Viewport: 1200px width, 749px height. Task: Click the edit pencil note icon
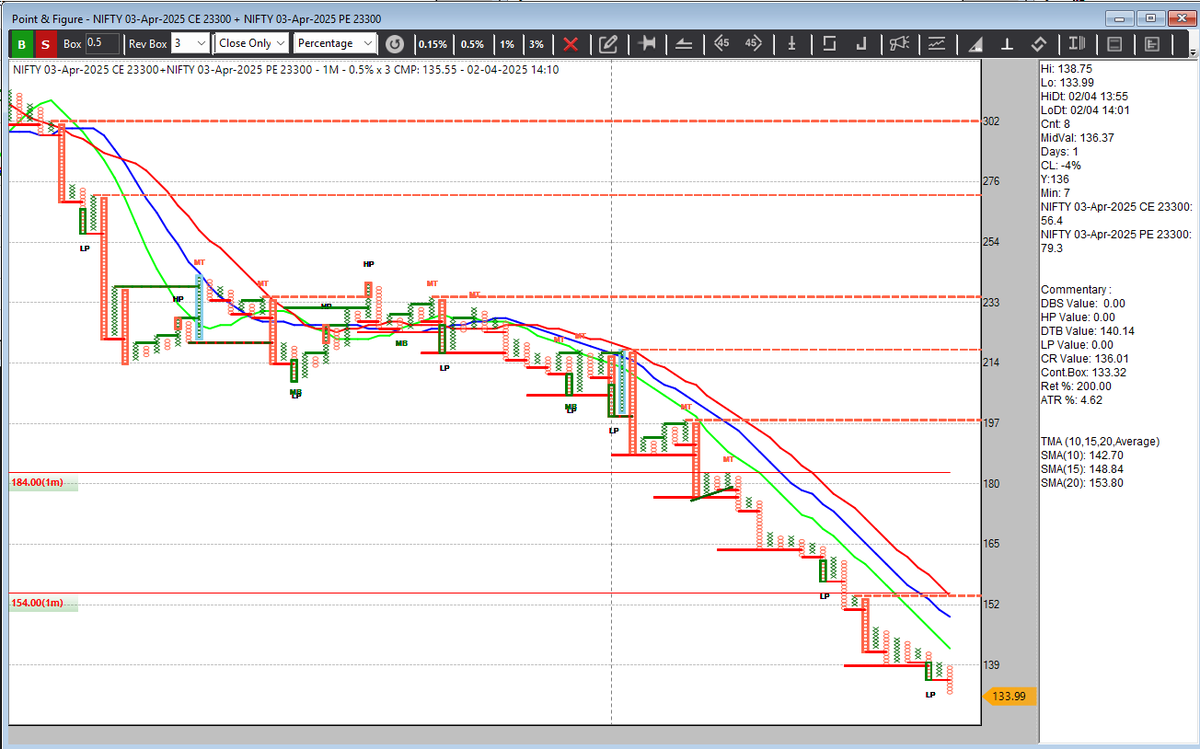click(608, 44)
